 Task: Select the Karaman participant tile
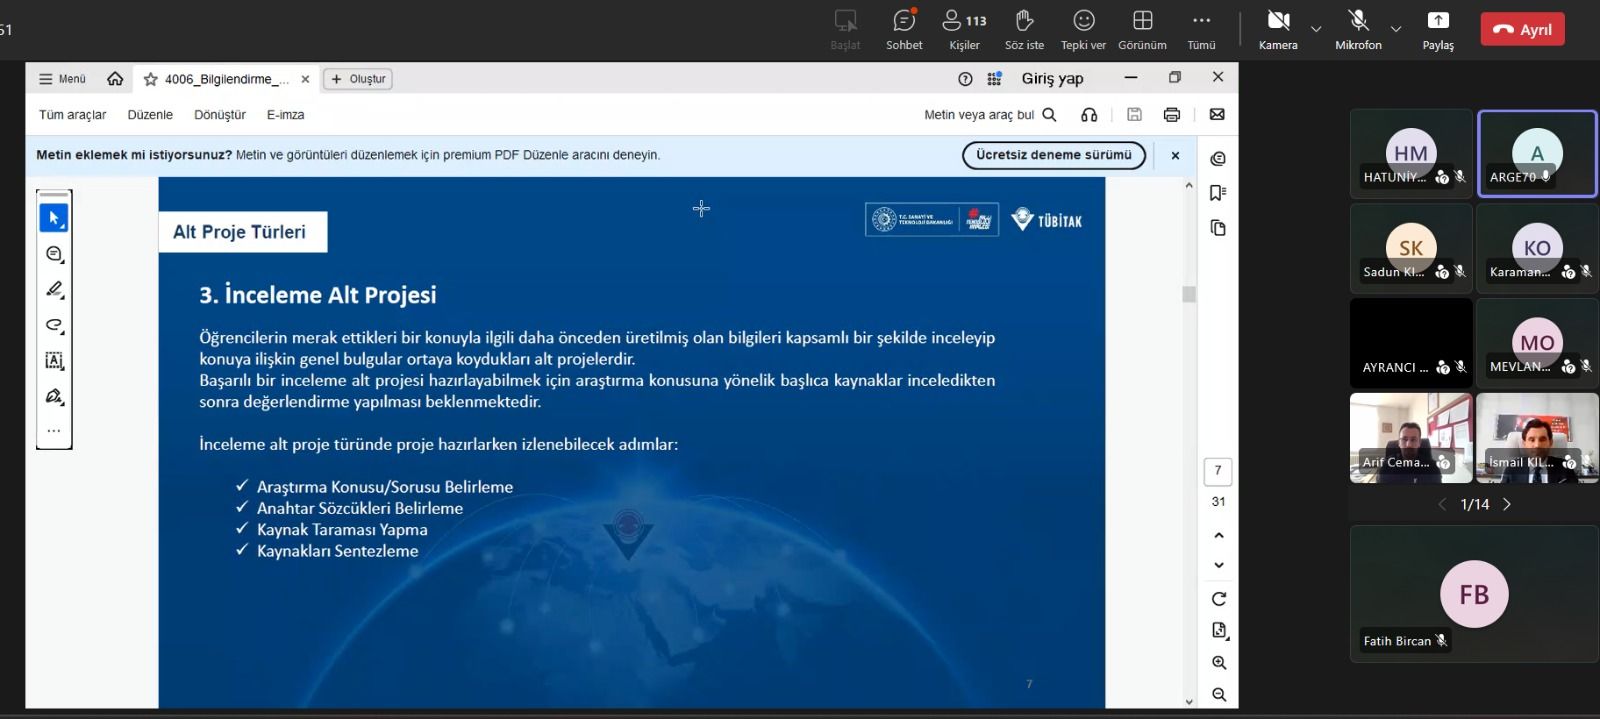[1537, 248]
